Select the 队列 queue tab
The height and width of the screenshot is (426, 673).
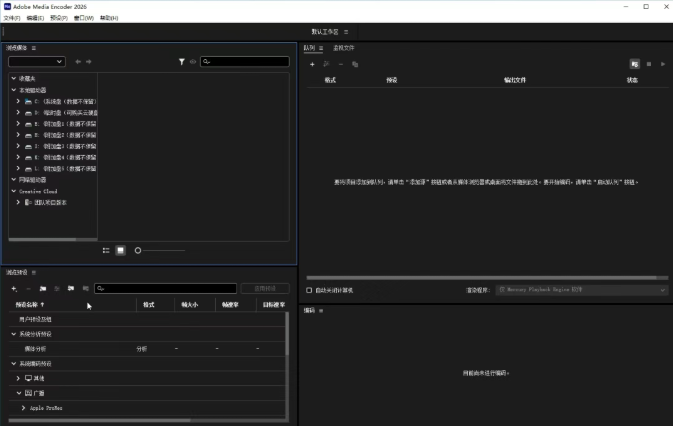tap(309, 48)
